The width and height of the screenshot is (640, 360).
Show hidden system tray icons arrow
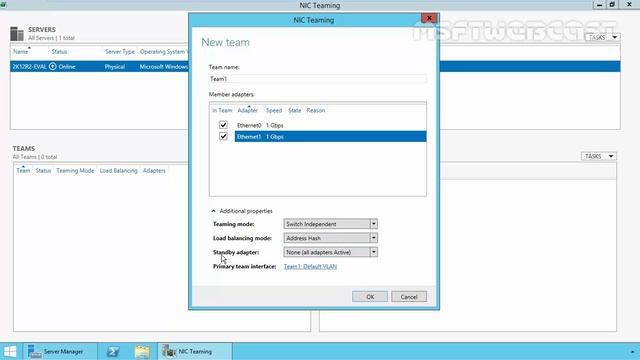pyautogui.click(x=632, y=352)
